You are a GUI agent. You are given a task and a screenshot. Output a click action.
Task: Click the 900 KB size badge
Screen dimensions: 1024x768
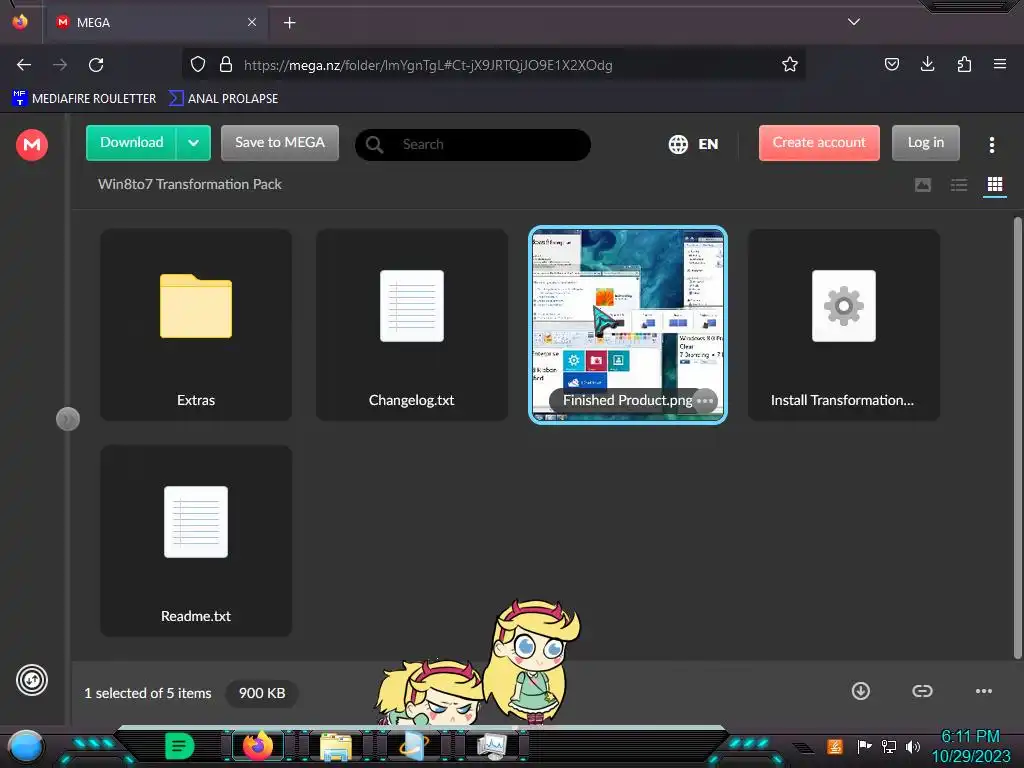pos(262,693)
